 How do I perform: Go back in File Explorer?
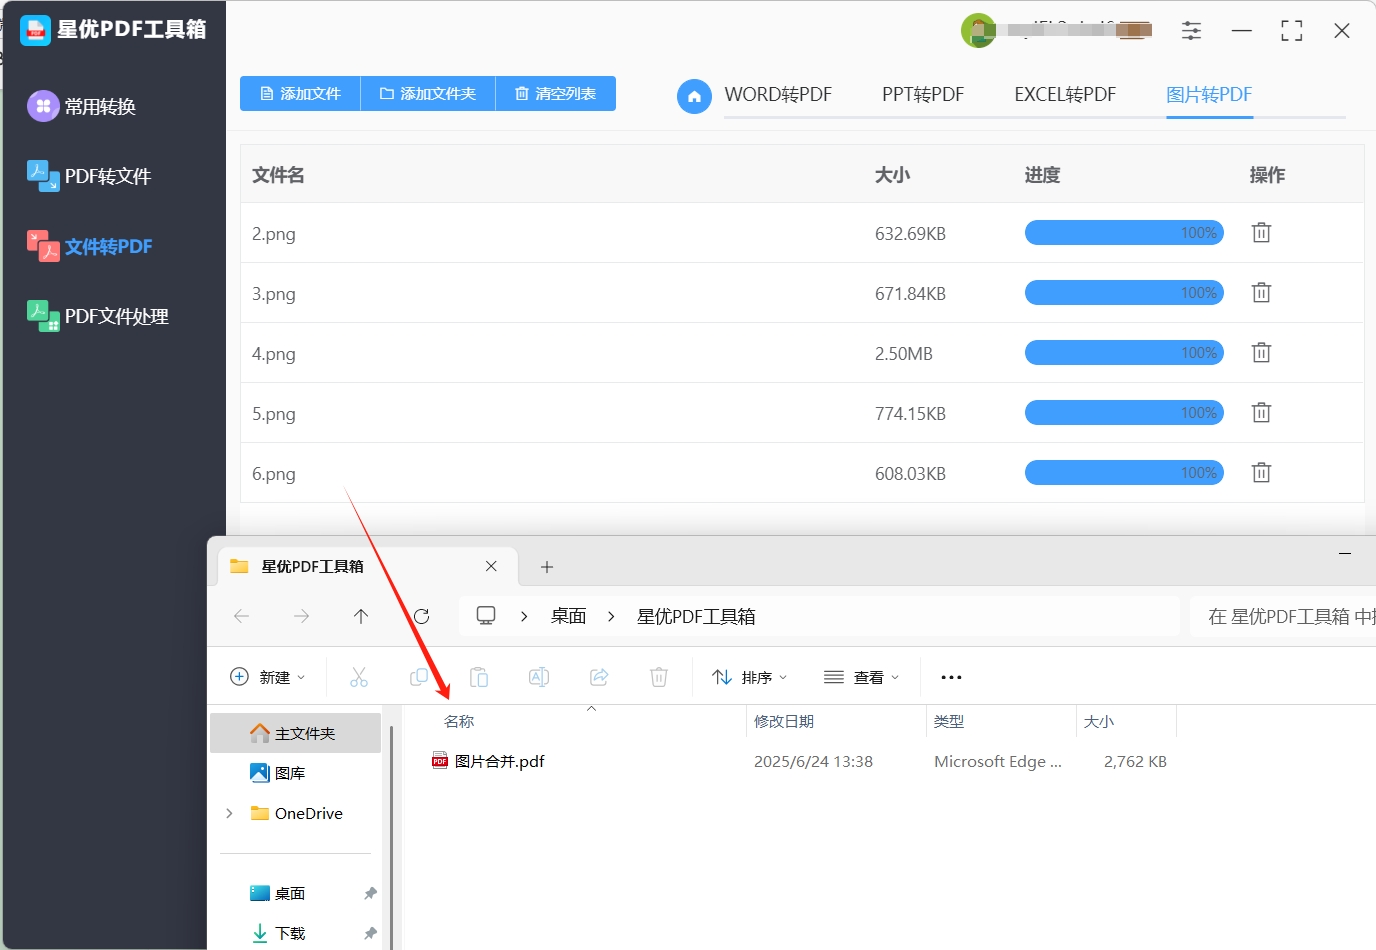(x=241, y=616)
